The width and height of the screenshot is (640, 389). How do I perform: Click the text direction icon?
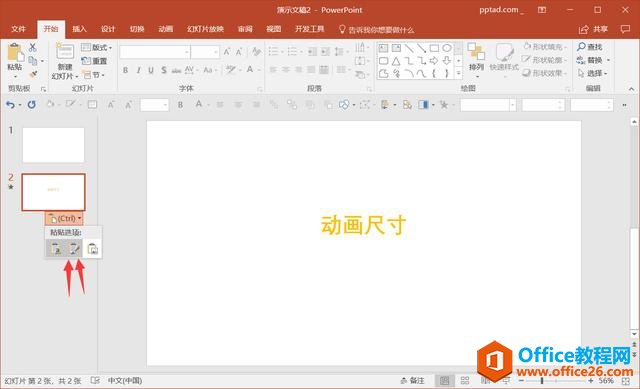point(360,48)
